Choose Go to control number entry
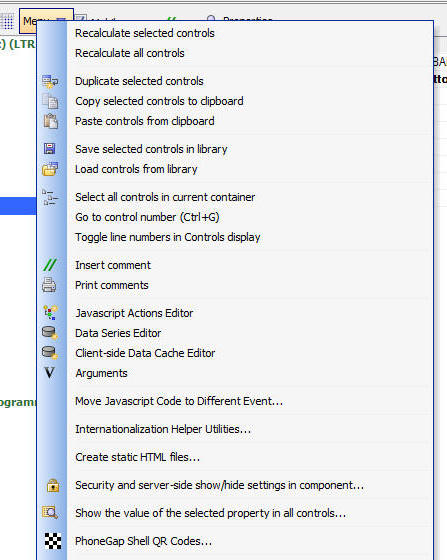 click(x=147, y=217)
